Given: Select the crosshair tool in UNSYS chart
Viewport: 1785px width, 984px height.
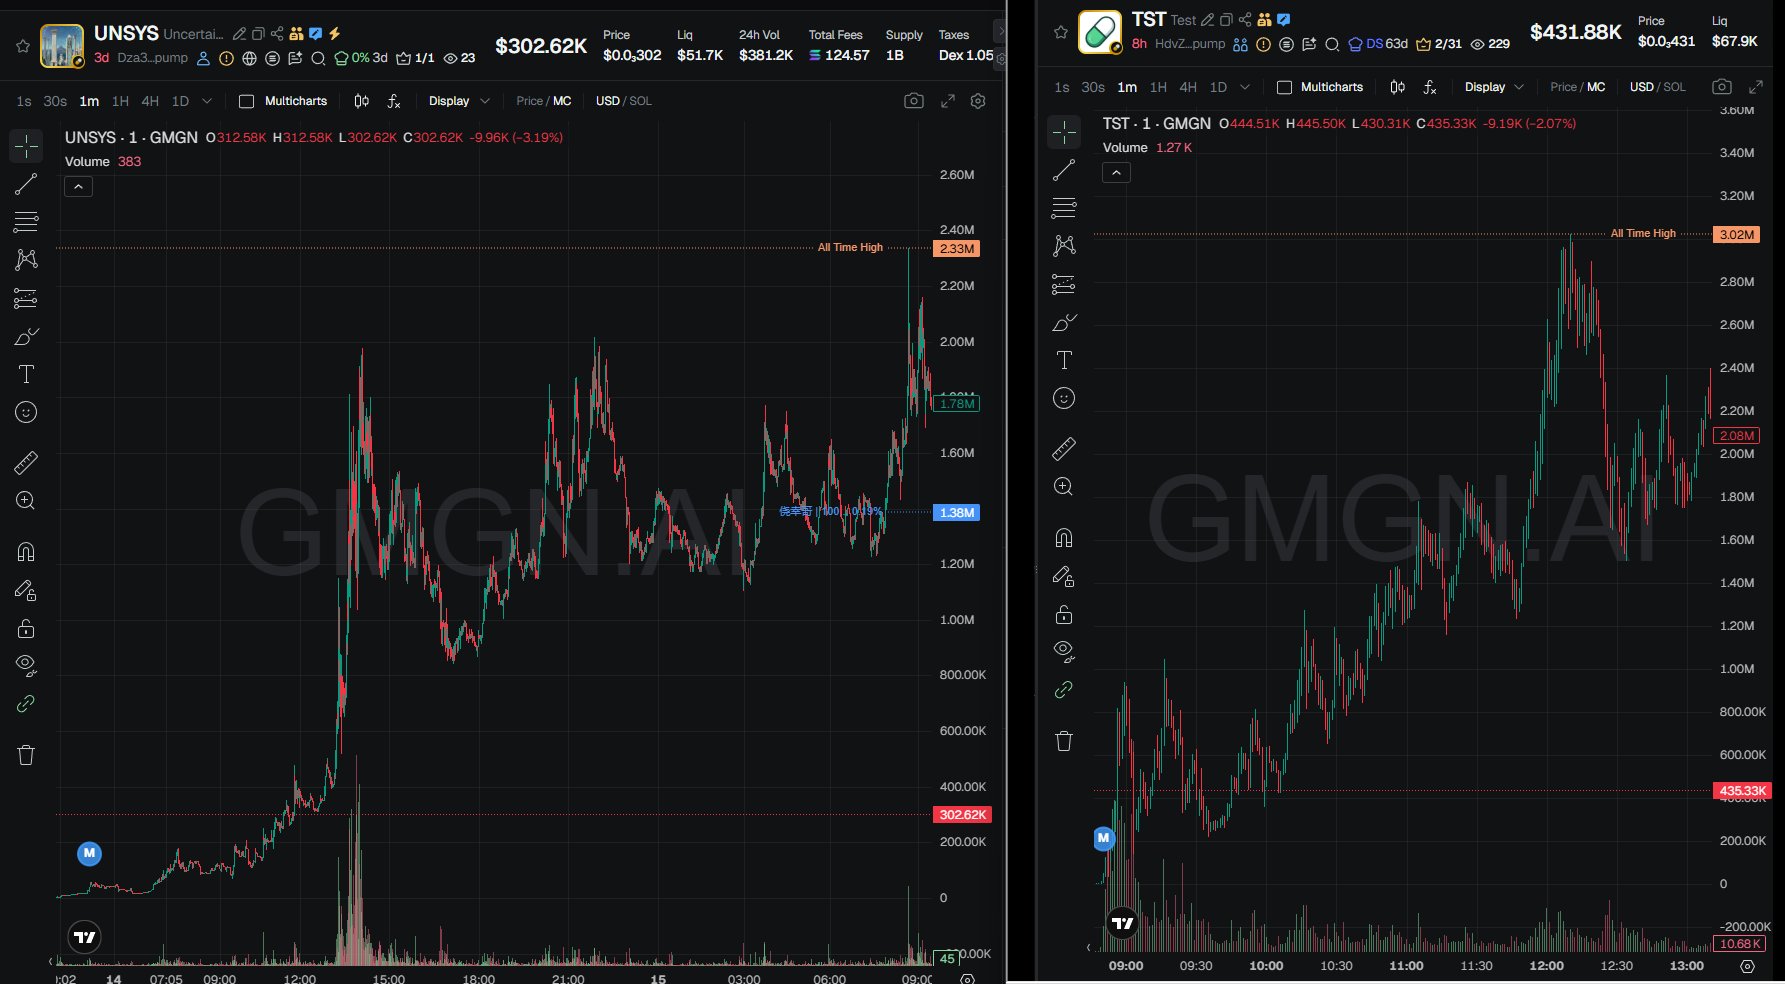Looking at the screenshot, I should [x=26, y=146].
